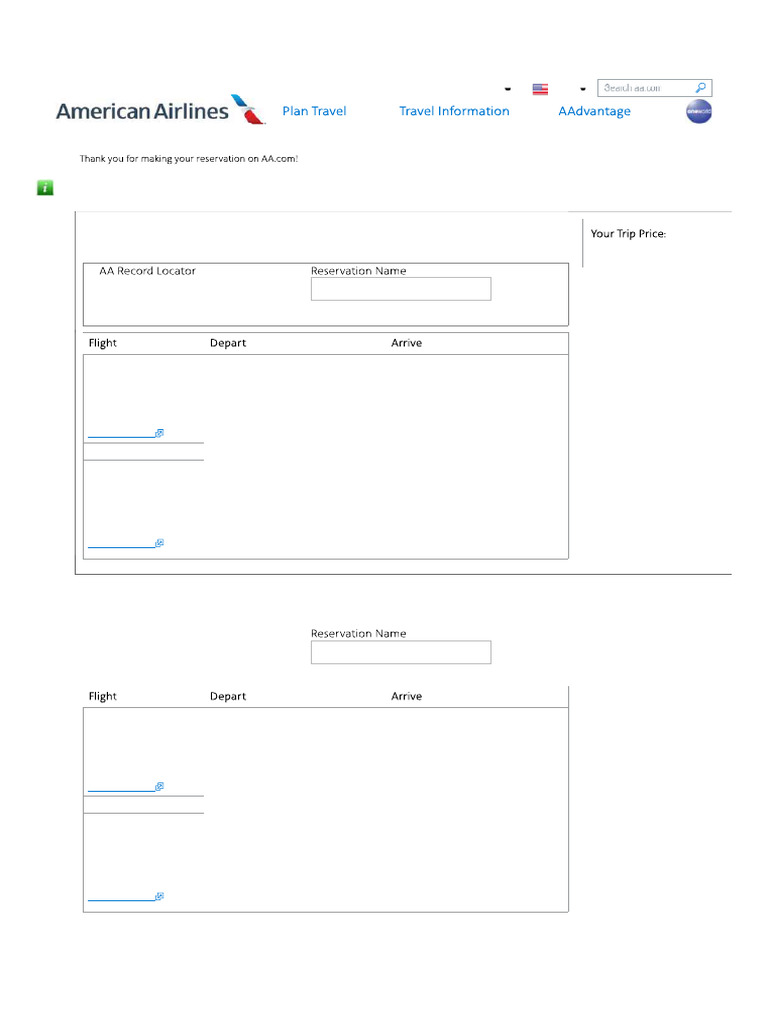Expand the dropdown arrow right of the flag
768x1024 pixels.
(x=583, y=89)
